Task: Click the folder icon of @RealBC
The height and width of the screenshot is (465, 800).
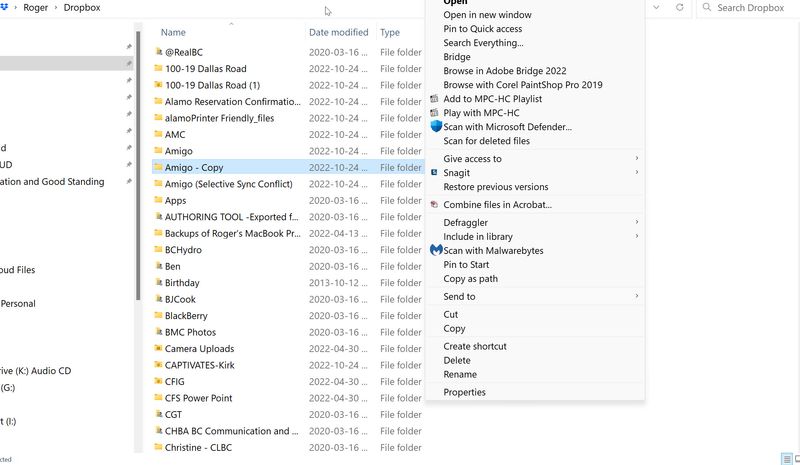Action: coord(158,52)
